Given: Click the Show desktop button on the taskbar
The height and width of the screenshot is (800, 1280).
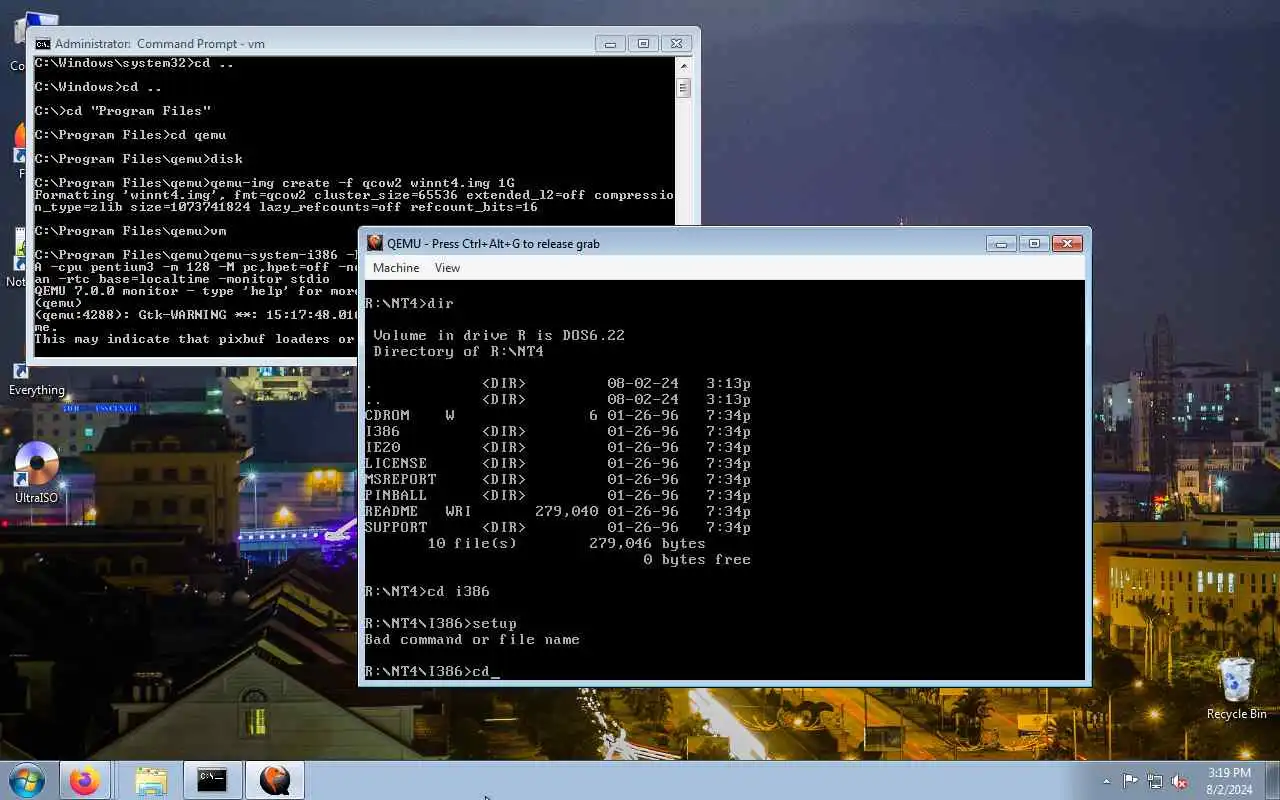Looking at the screenshot, I should (1272, 780).
